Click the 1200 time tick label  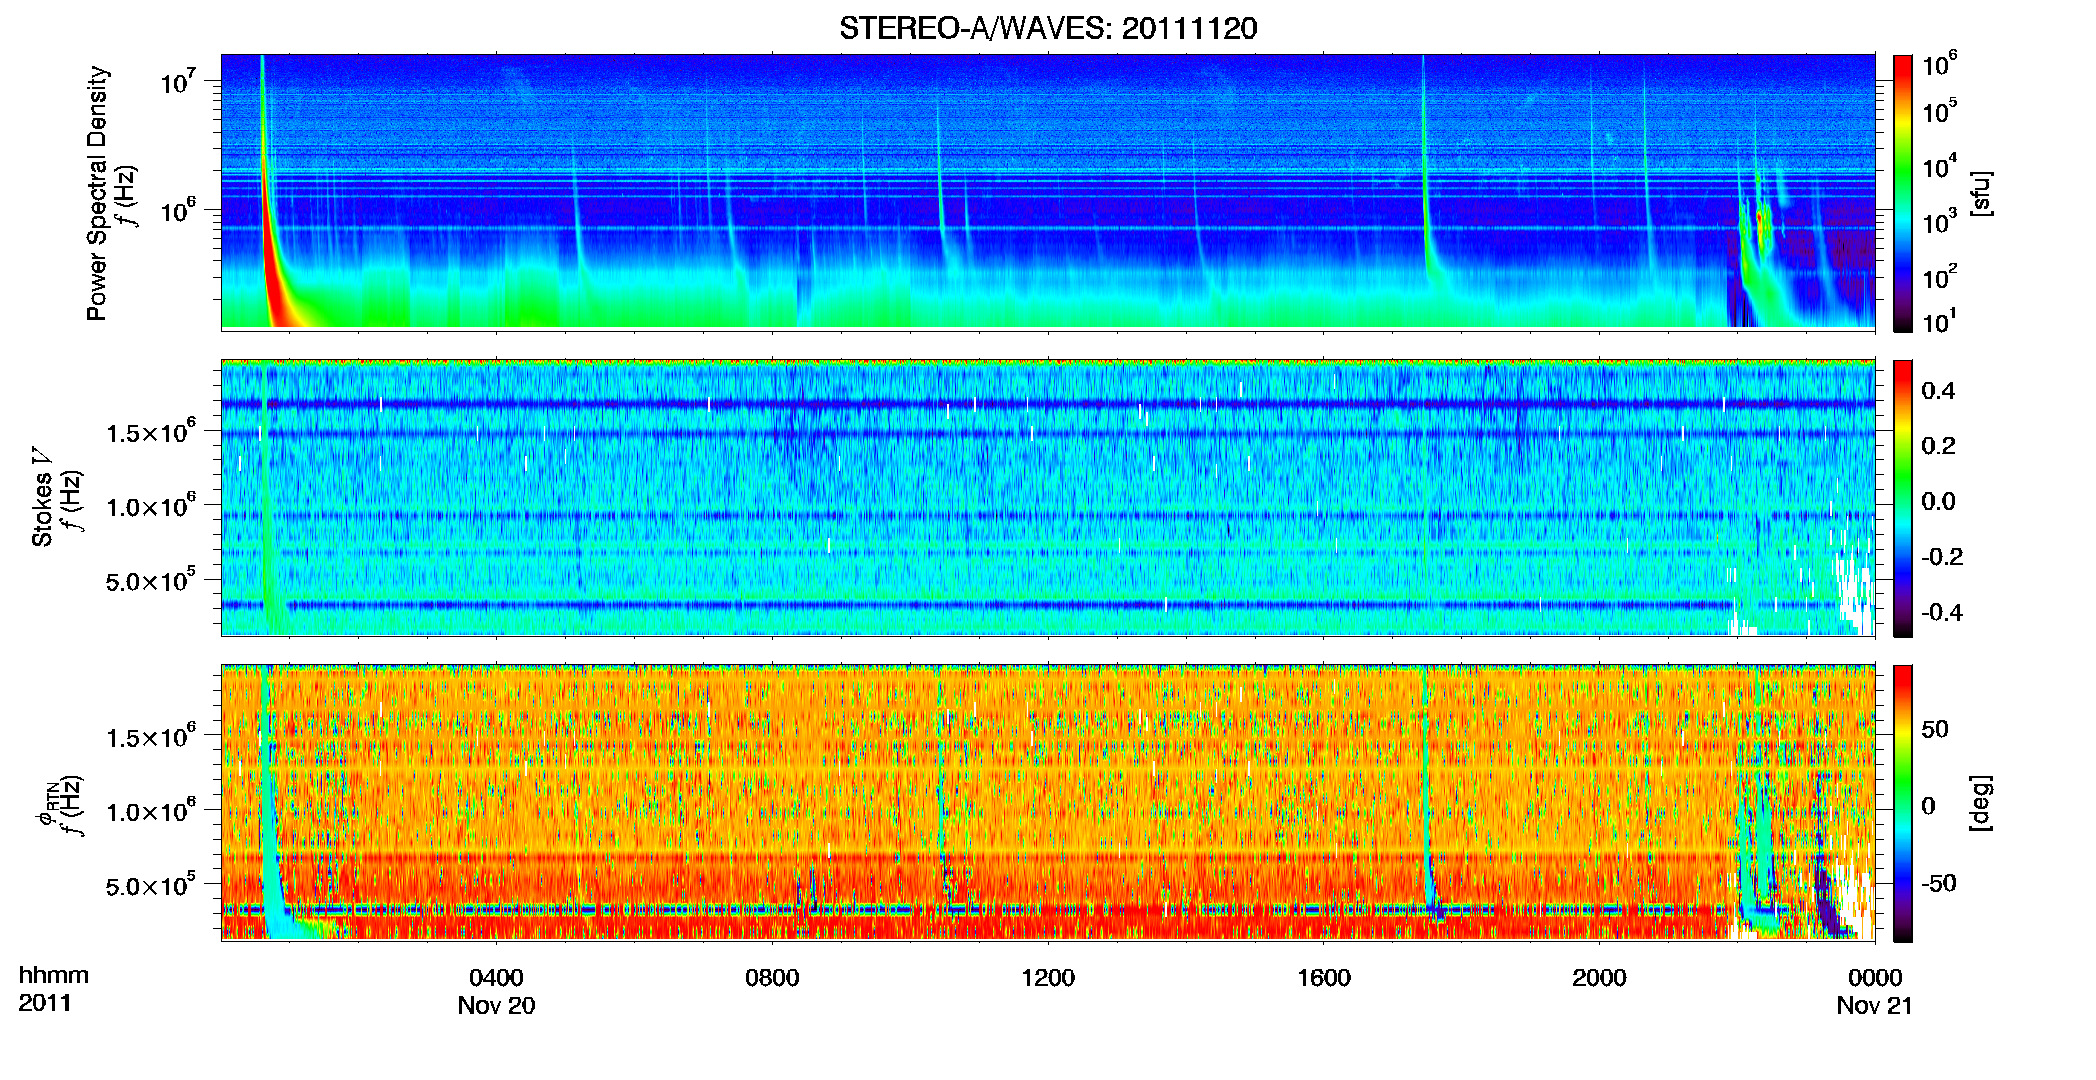pos(1048,978)
